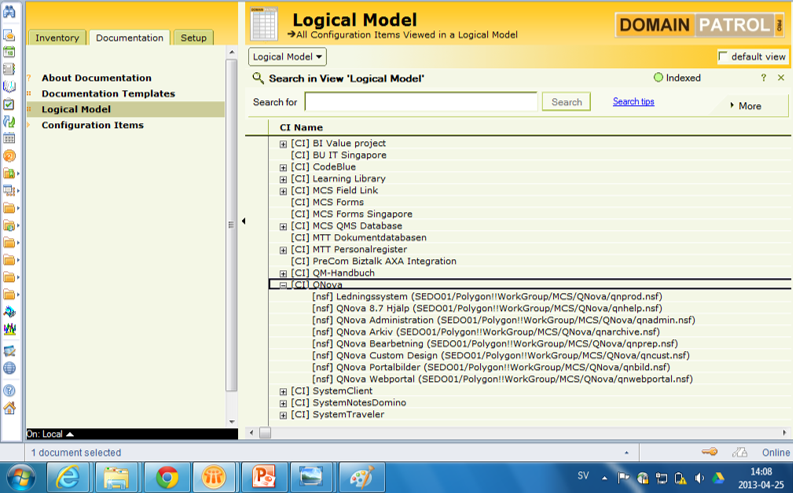Click the Home house icon in sidebar
Viewport: 793px width, 493px height.
click(9, 408)
